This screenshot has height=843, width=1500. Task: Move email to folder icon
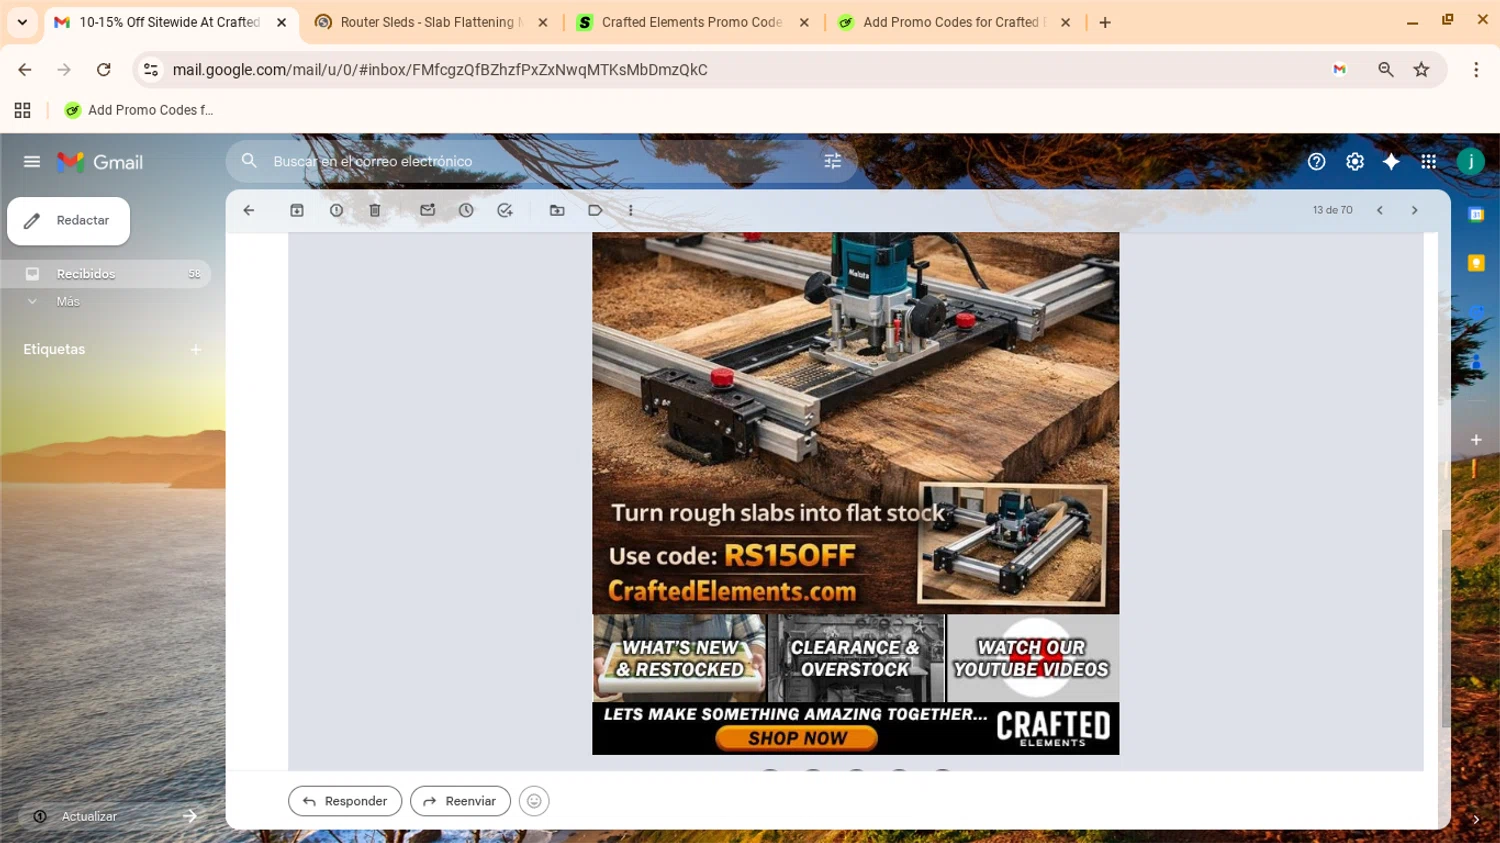point(557,211)
